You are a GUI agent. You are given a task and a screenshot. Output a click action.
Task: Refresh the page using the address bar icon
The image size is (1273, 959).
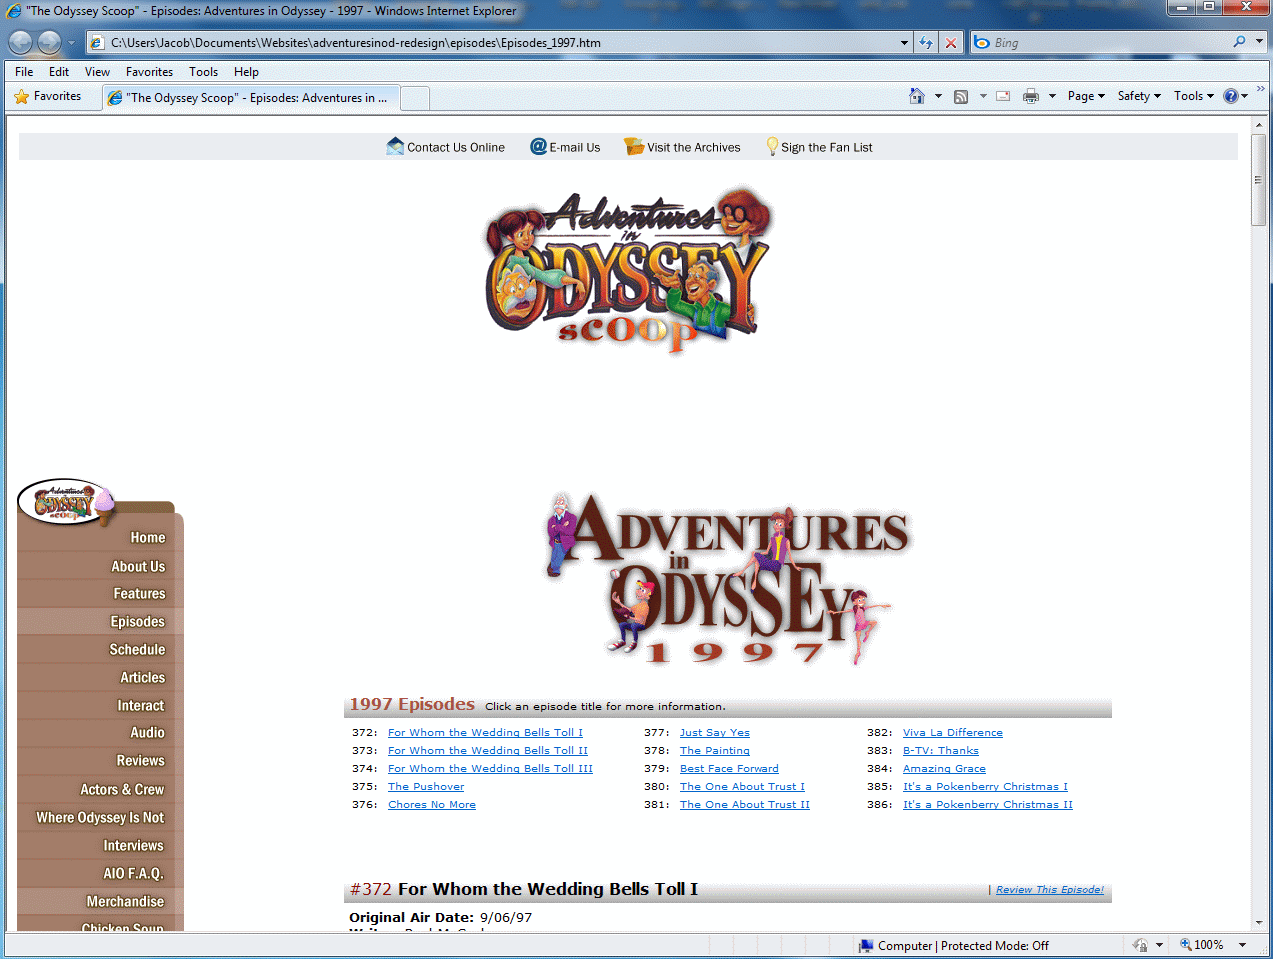(x=926, y=43)
